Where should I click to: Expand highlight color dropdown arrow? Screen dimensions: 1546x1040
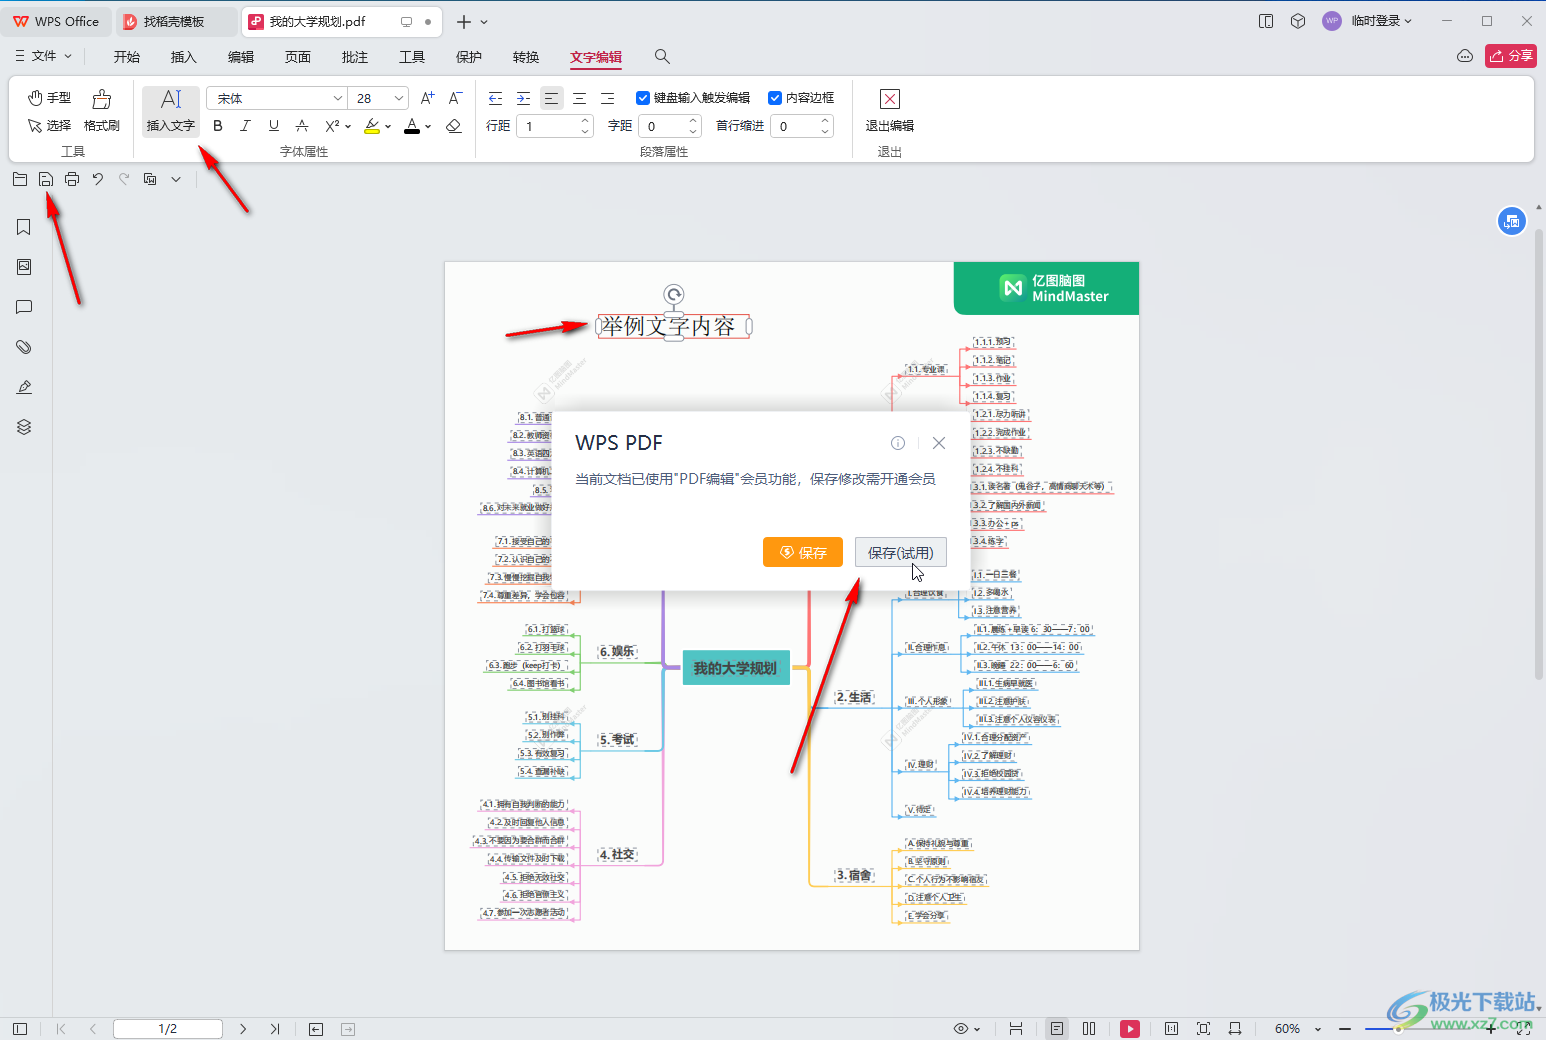coord(388,127)
